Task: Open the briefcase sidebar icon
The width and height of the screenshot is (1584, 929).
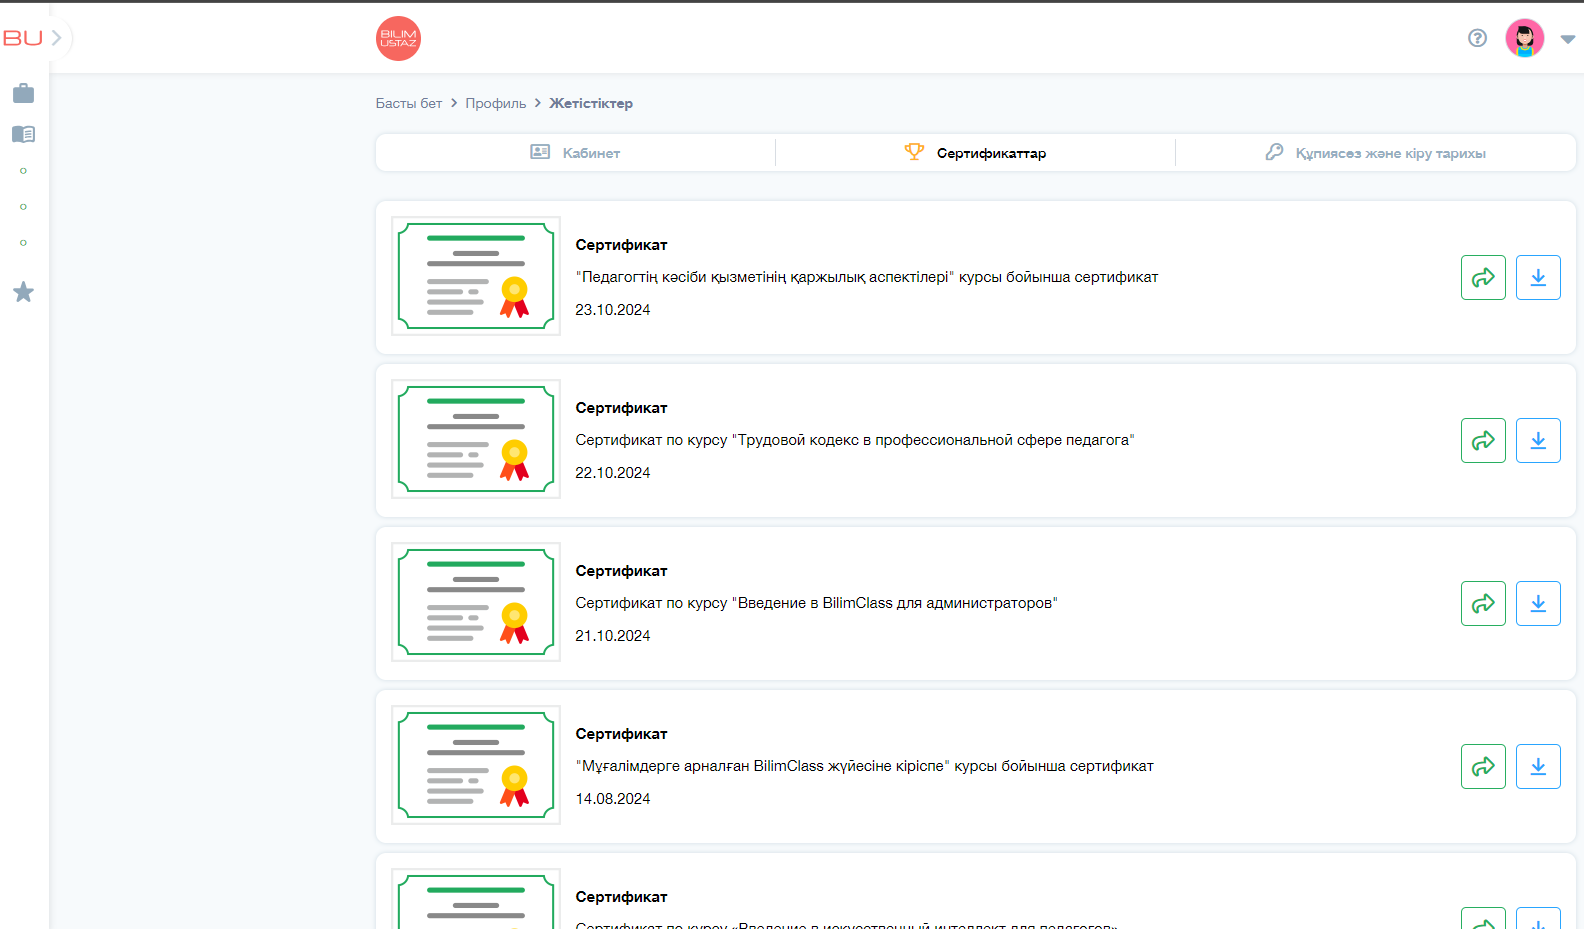Action: (23, 93)
